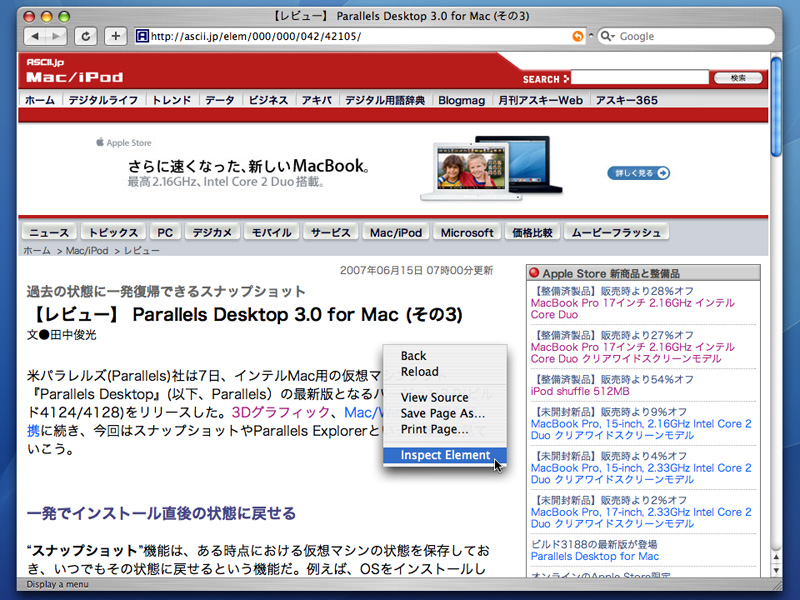Choose Save Page As… in context menu
800x600 pixels.
(x=445, y=413)
